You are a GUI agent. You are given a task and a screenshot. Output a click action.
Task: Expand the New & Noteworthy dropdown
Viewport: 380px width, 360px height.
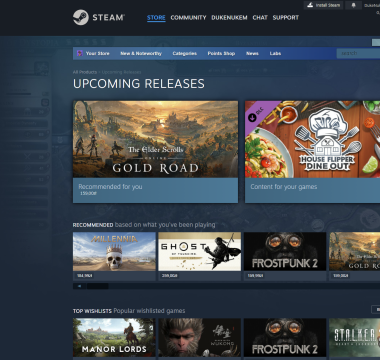coord(141,53)
